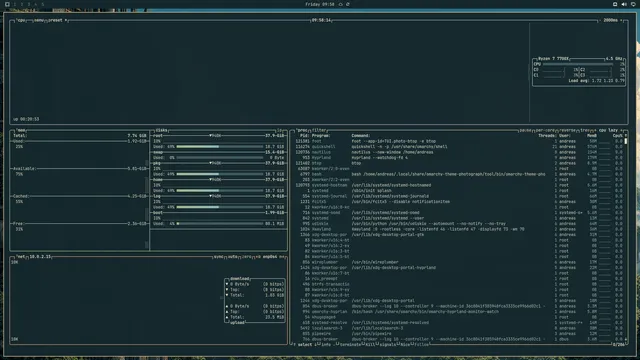
Task: Click the workspace launcher icon in the top bar
Action: coord(7,4)
